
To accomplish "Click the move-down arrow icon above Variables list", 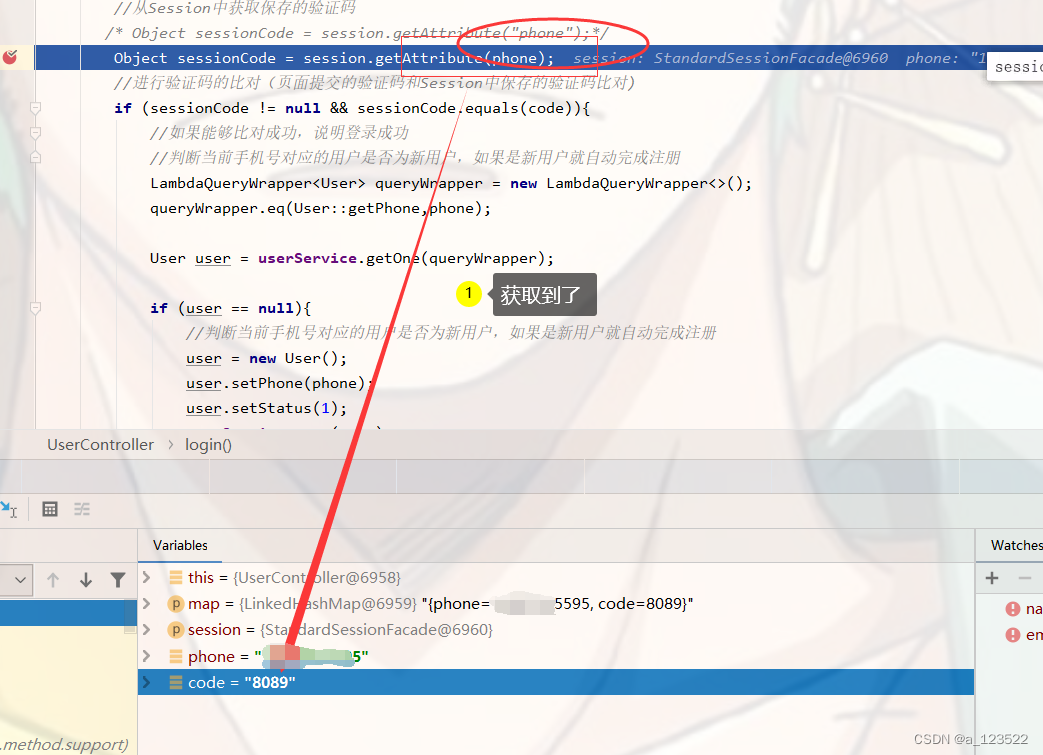I will pyautogui.click(x=84, y=578).
